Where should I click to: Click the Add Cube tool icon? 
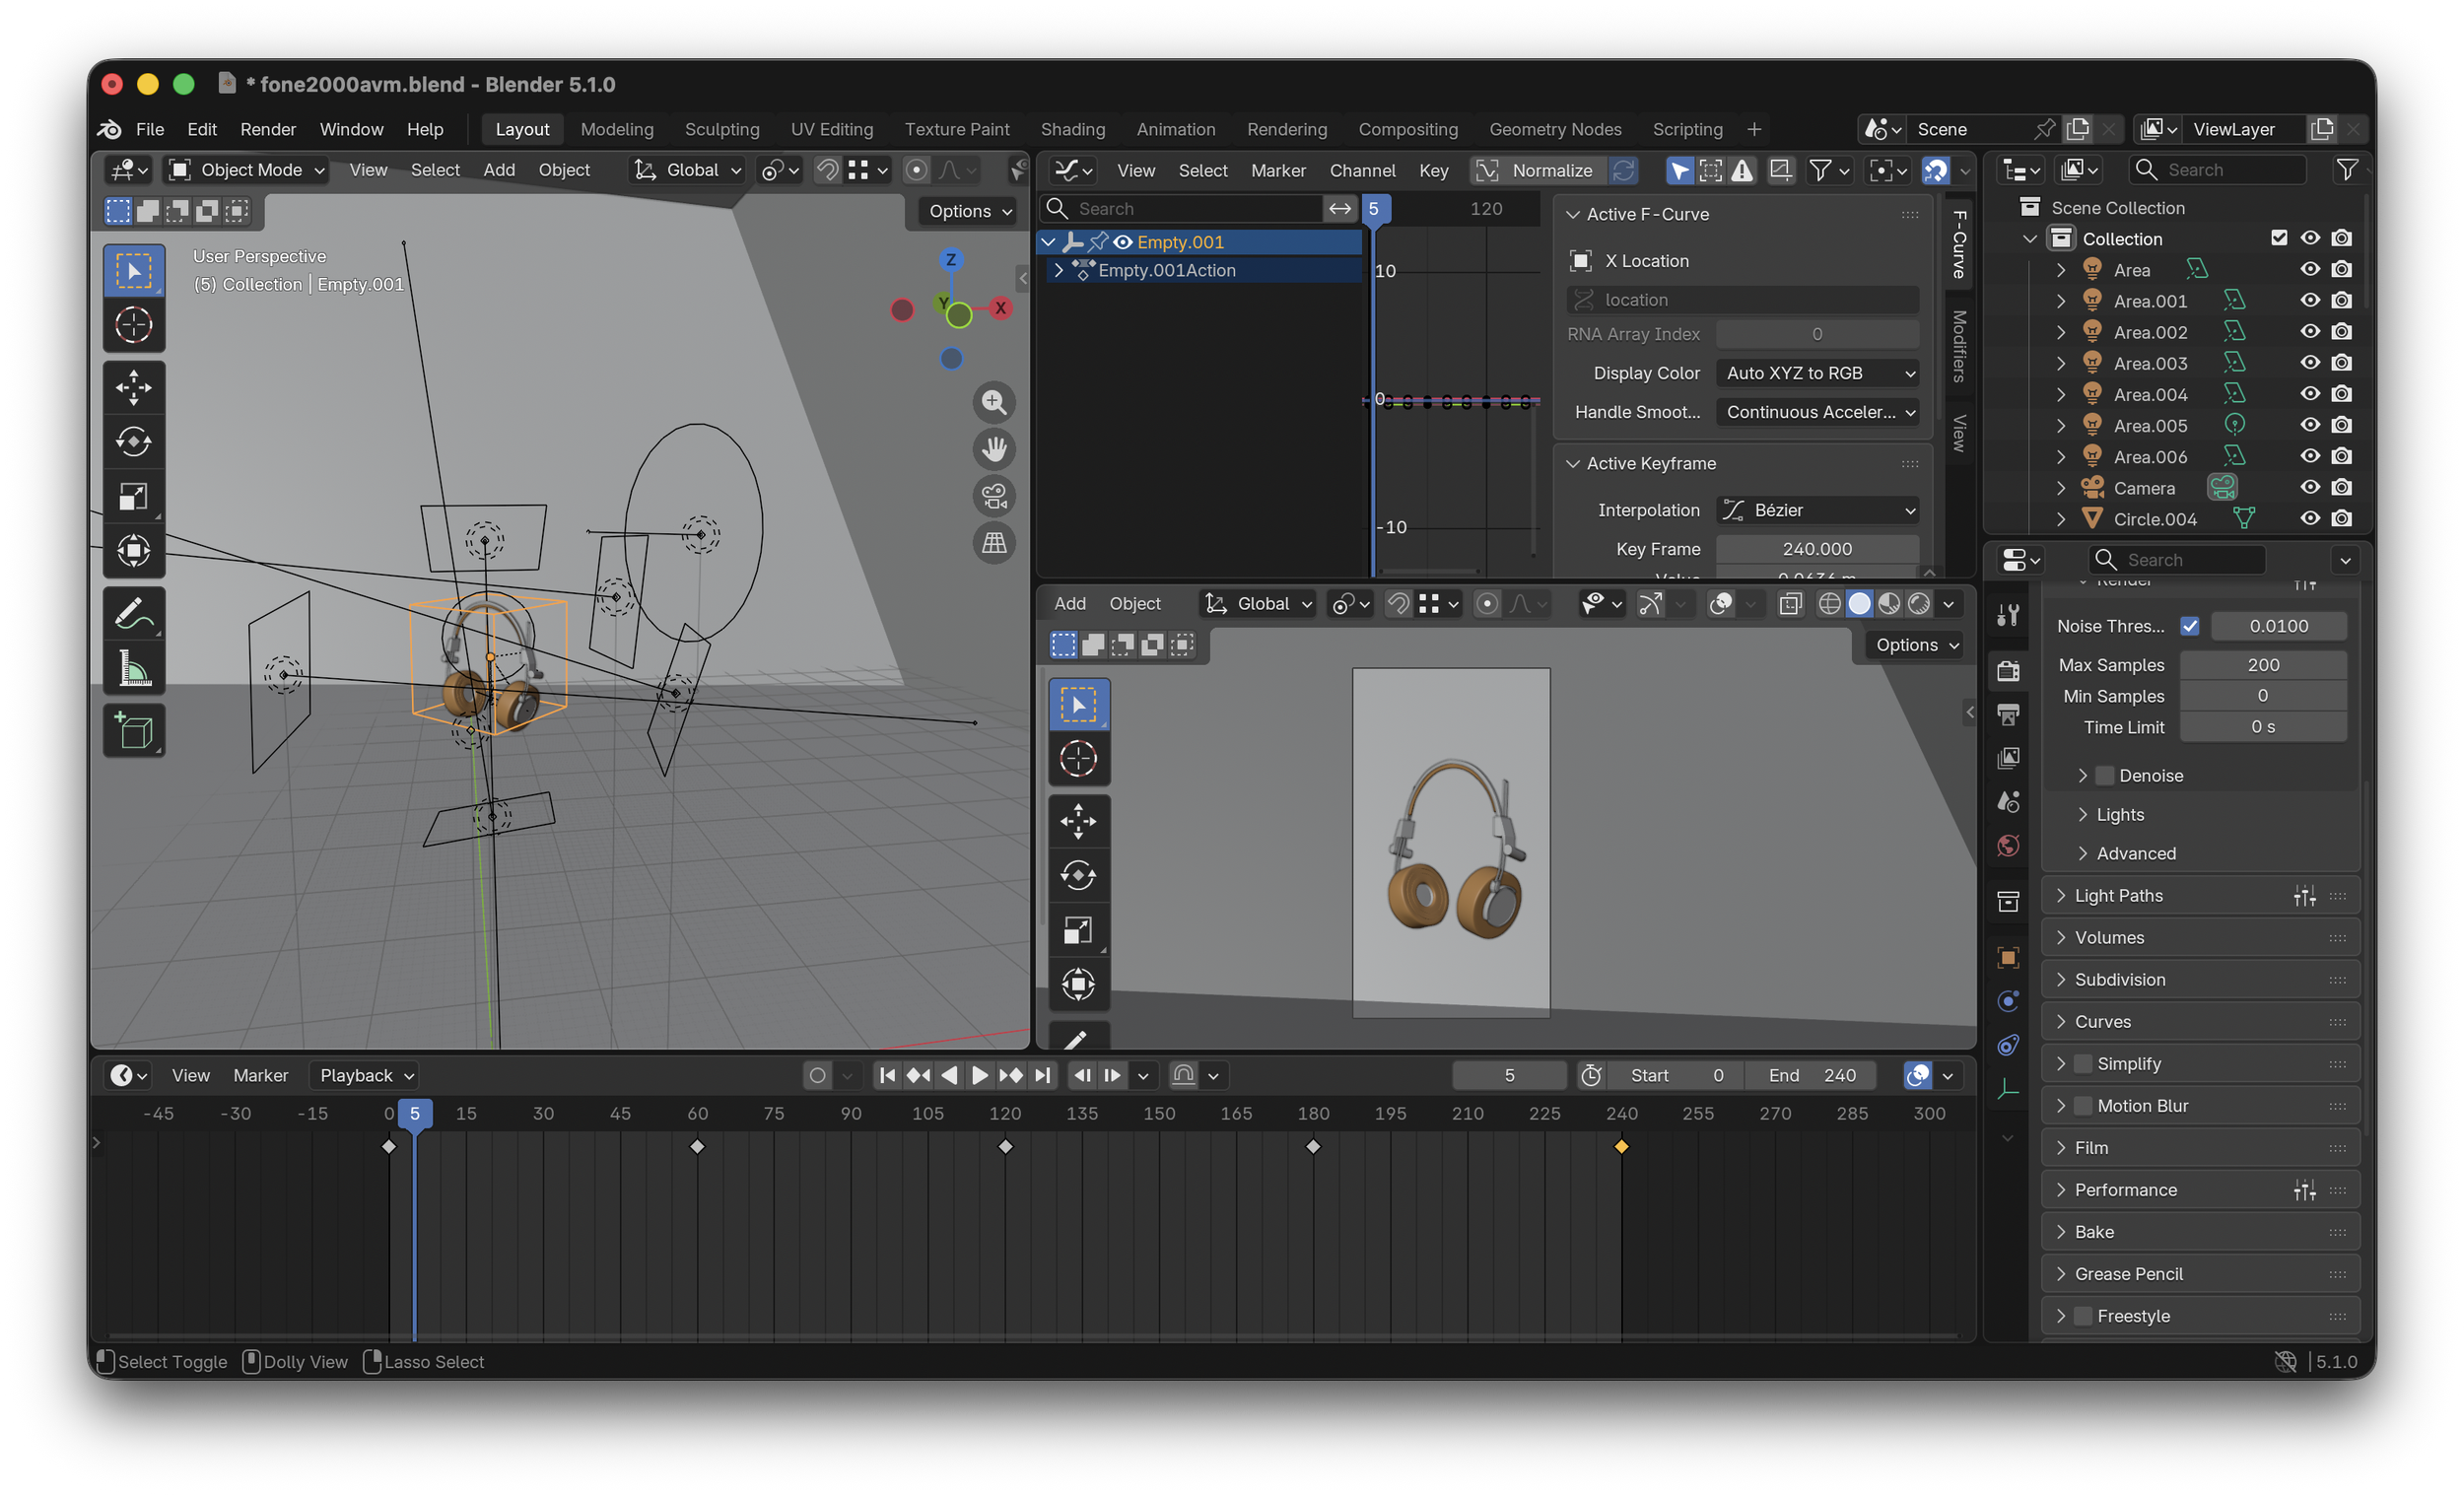pyautogui.click(x=134, y=731)
